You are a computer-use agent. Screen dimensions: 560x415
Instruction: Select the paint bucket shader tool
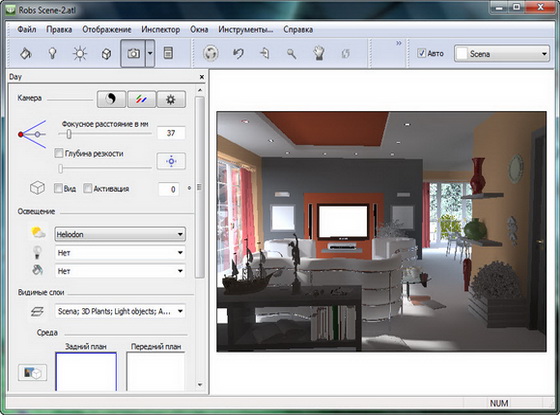tap(26, 54)
